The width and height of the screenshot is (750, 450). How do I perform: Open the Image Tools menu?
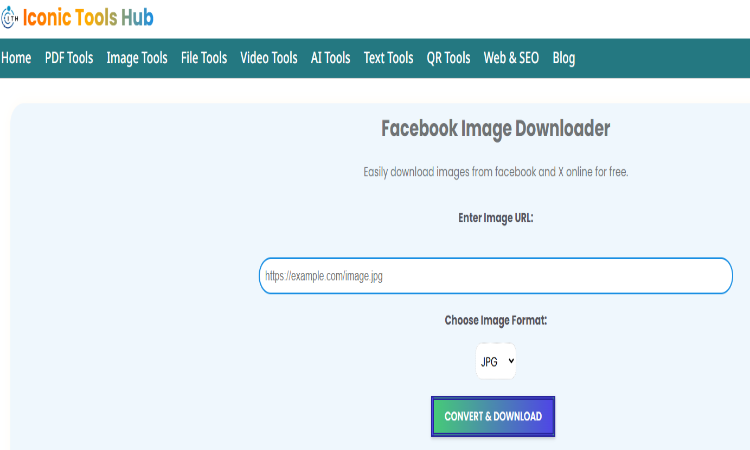coord(137,58)
